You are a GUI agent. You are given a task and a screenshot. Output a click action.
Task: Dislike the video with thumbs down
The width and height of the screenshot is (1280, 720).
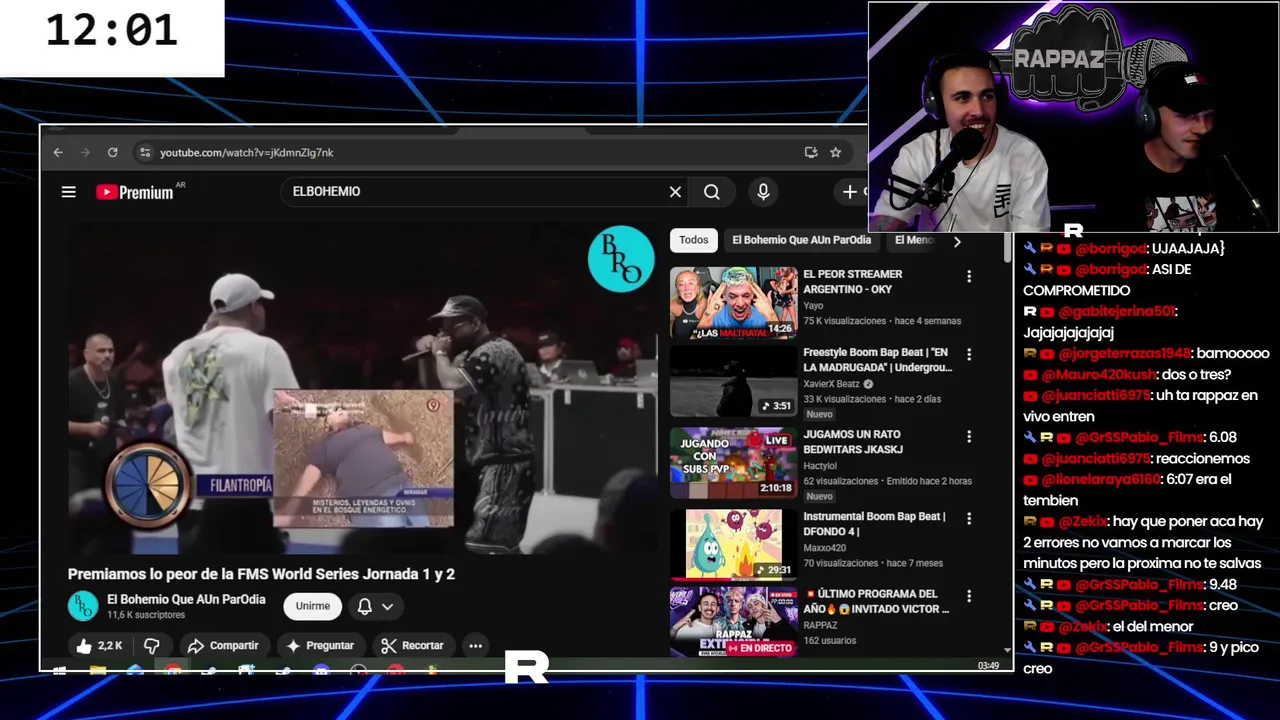152,646
